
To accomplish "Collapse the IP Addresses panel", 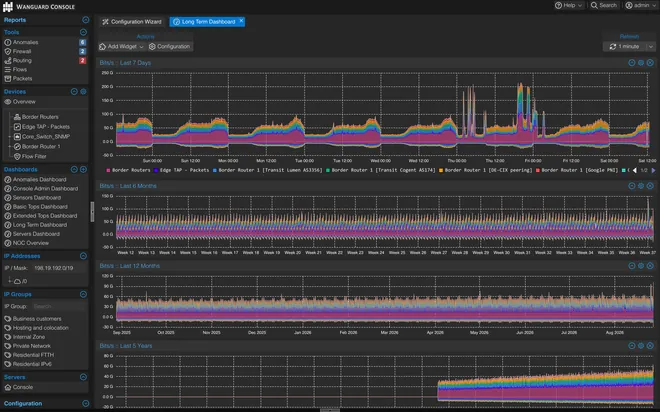I will [x=83, y=256].
